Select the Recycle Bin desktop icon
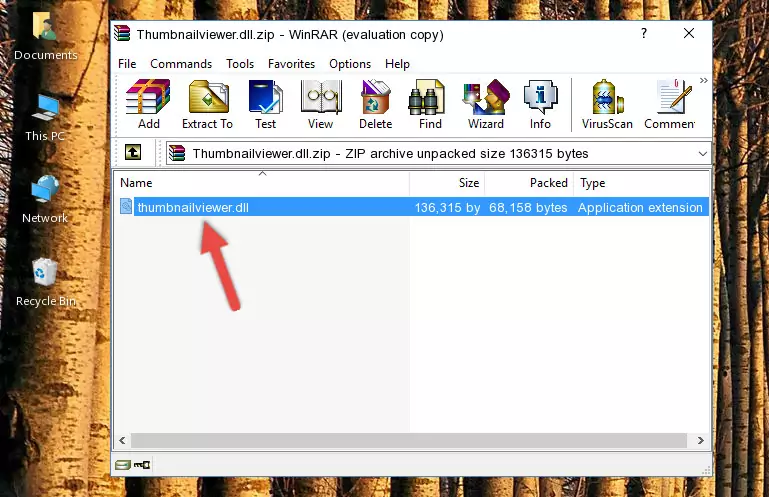Viewport: 769px width, 497px height. 45,283
